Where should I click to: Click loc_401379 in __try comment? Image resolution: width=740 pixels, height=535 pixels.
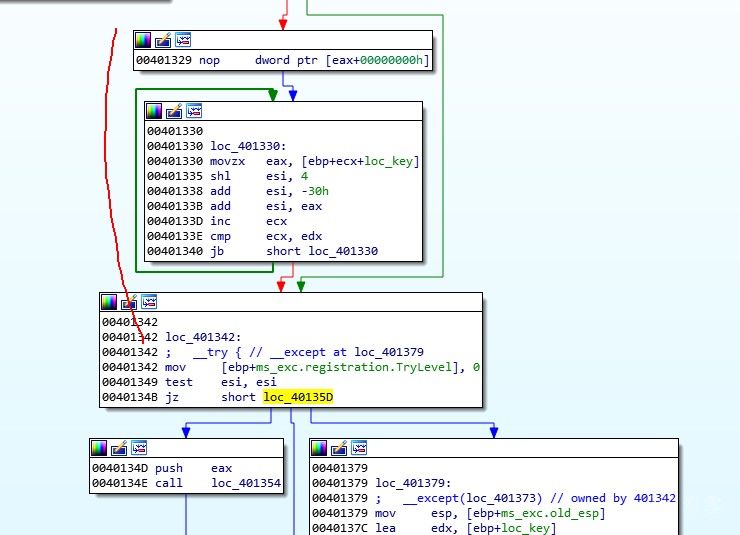pos(389,352)
